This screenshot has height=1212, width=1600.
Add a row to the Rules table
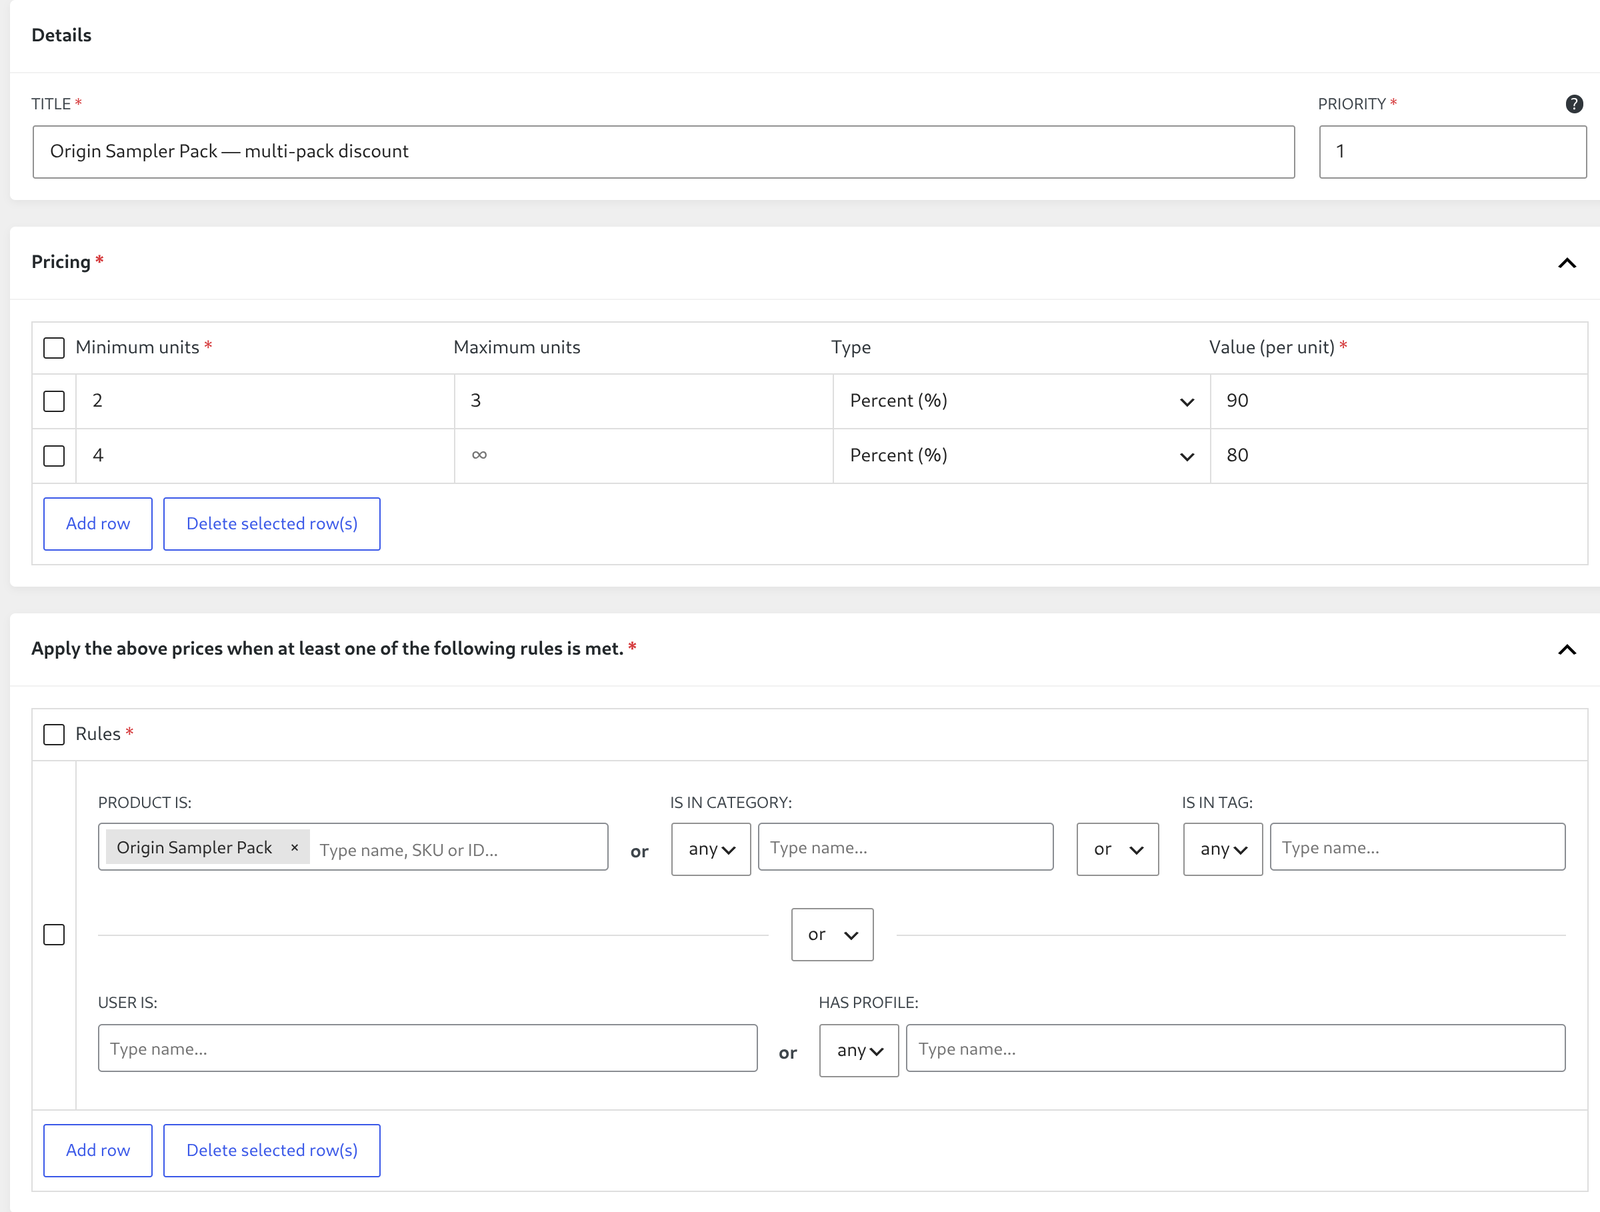click(x=98, y=1151)
